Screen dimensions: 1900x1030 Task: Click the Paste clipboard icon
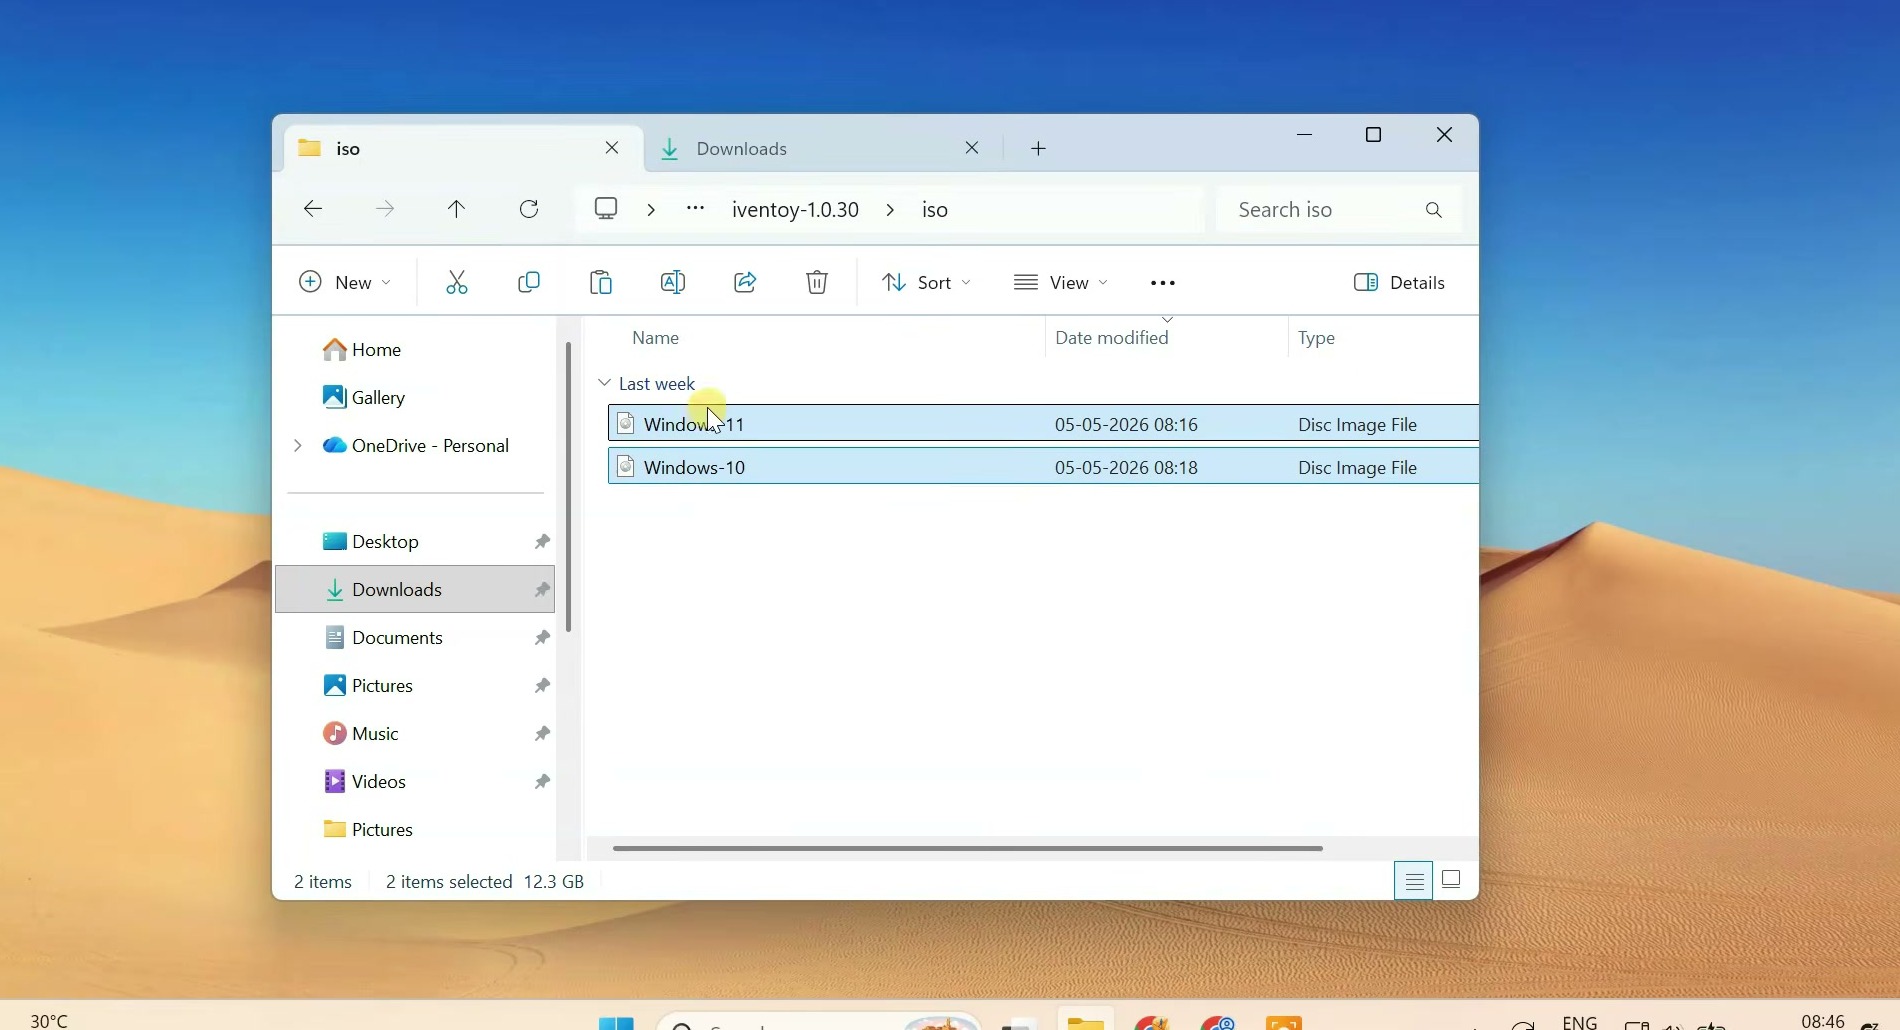coord(601,283)
